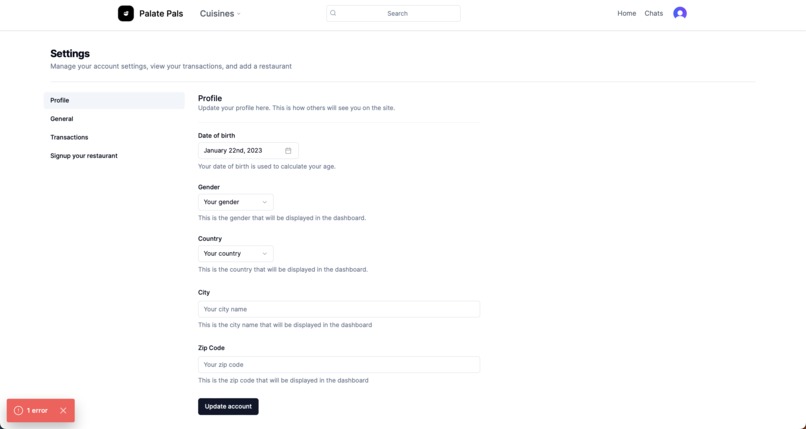Click the top Search field
The image size is (806, 429).
click(x=393, y=13)
